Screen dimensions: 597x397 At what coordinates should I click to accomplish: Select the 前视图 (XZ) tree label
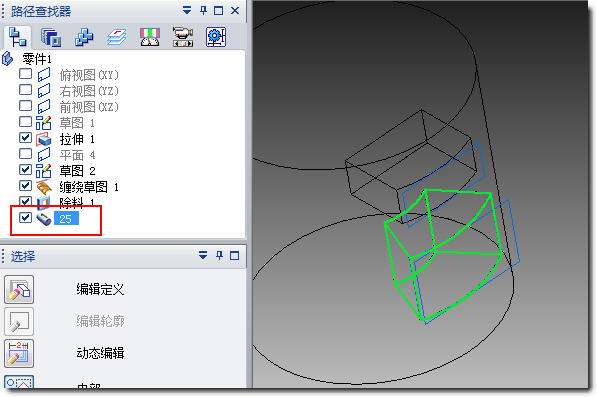pos(89,107)
